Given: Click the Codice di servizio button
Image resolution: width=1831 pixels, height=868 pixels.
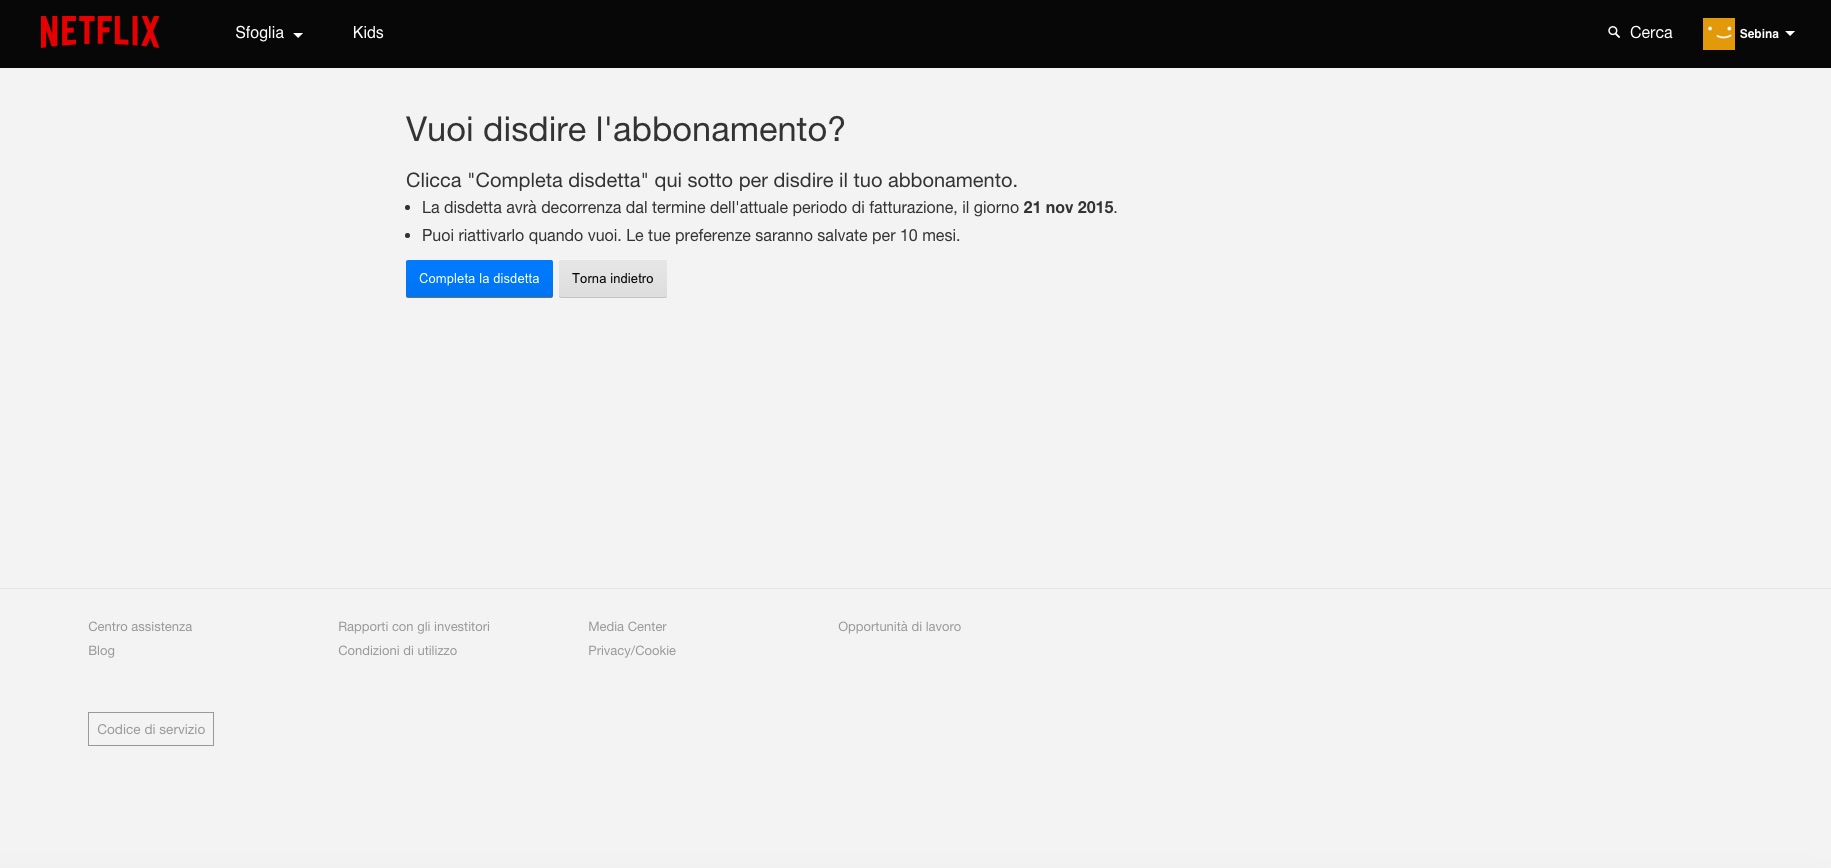Looking at the screenshot, I should tap(151, 729).
